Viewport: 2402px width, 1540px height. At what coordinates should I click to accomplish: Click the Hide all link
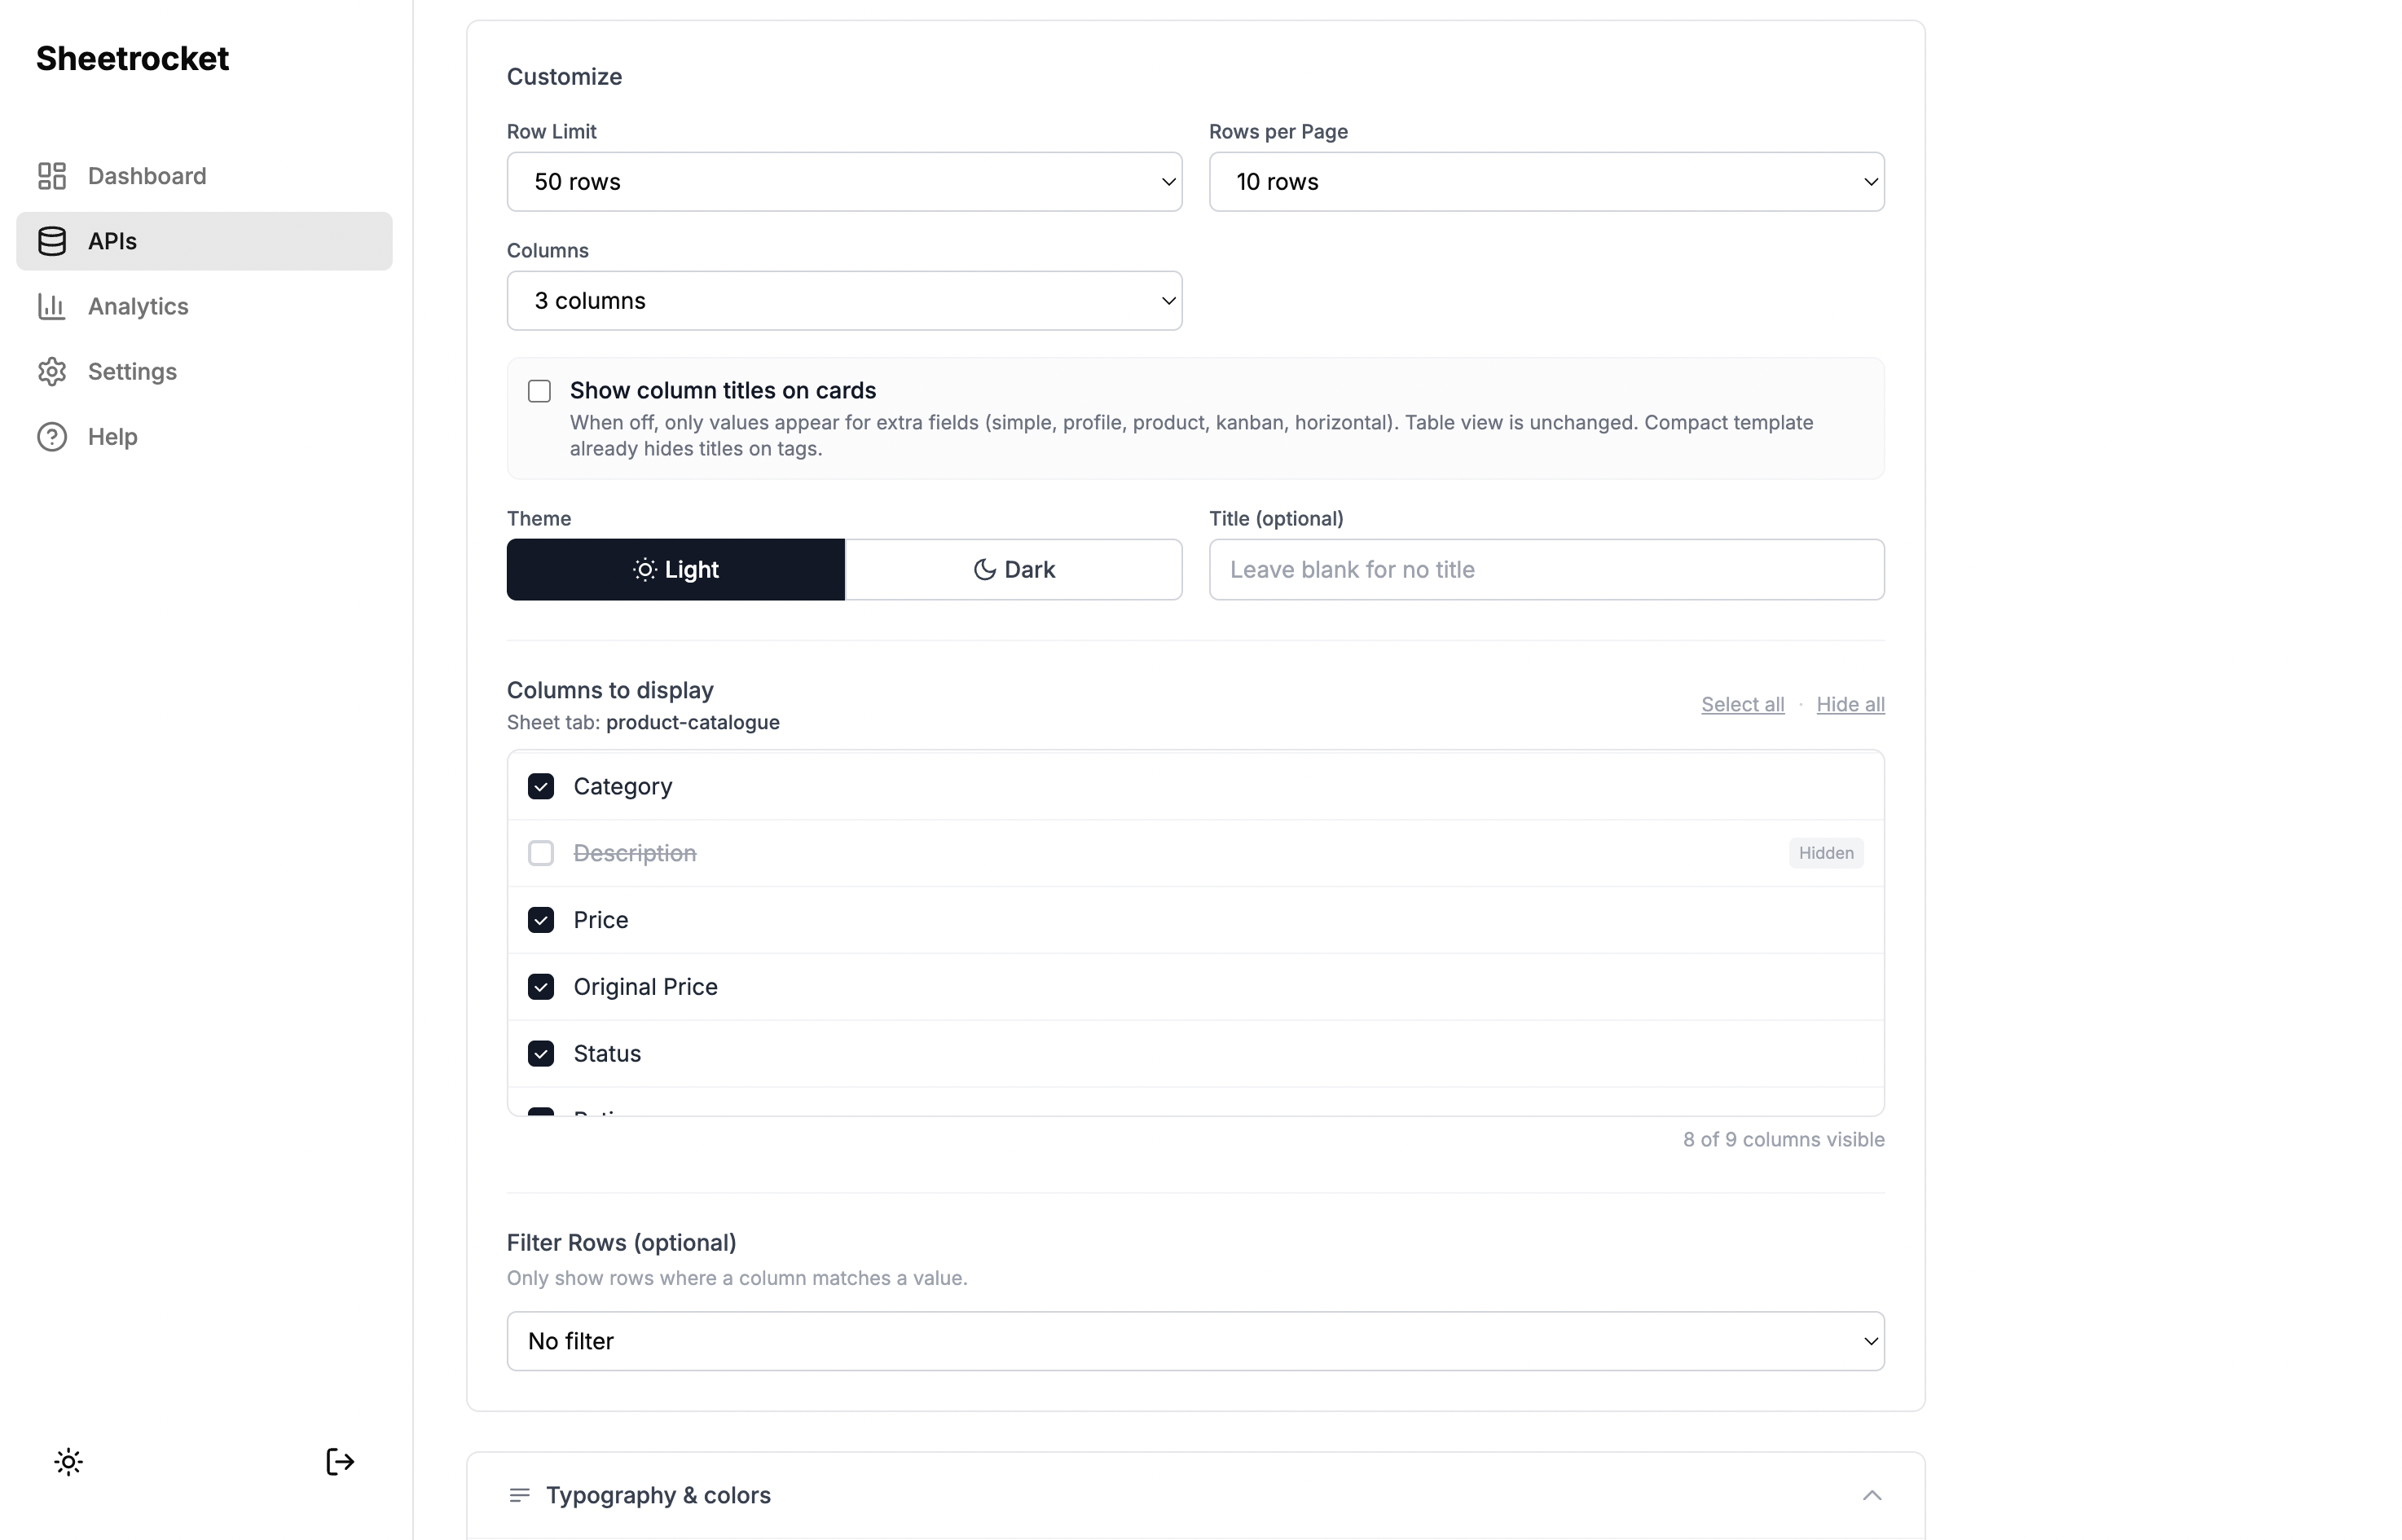coord(1850,704)
